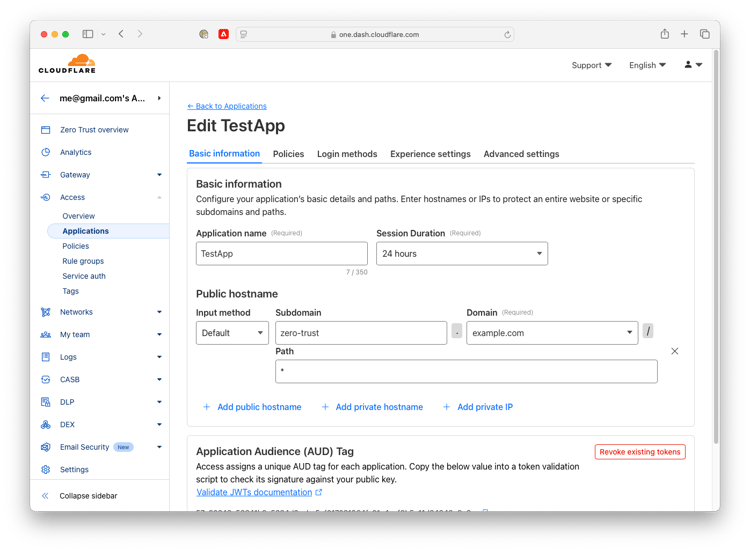Open a new tab with the plus icon
Screen dimensions: 750x551
684,34
